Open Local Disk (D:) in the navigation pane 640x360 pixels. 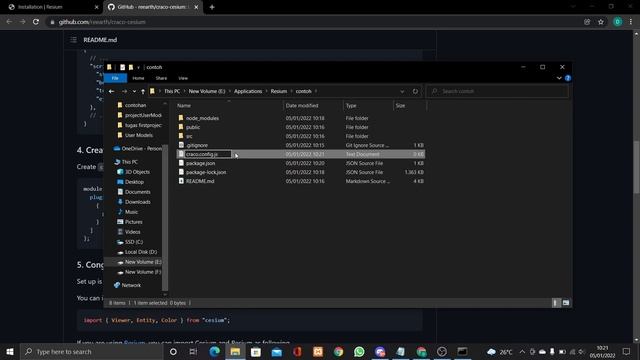point(140,252)
